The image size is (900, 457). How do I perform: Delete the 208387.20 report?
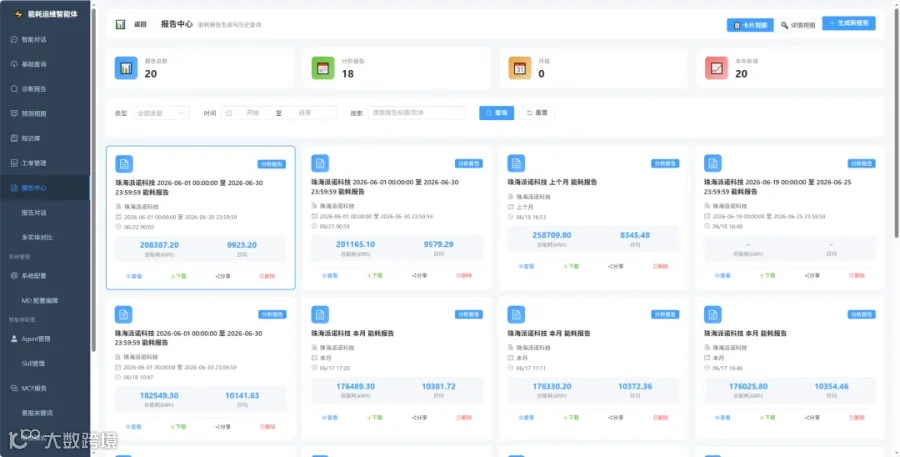coord(267,276)
